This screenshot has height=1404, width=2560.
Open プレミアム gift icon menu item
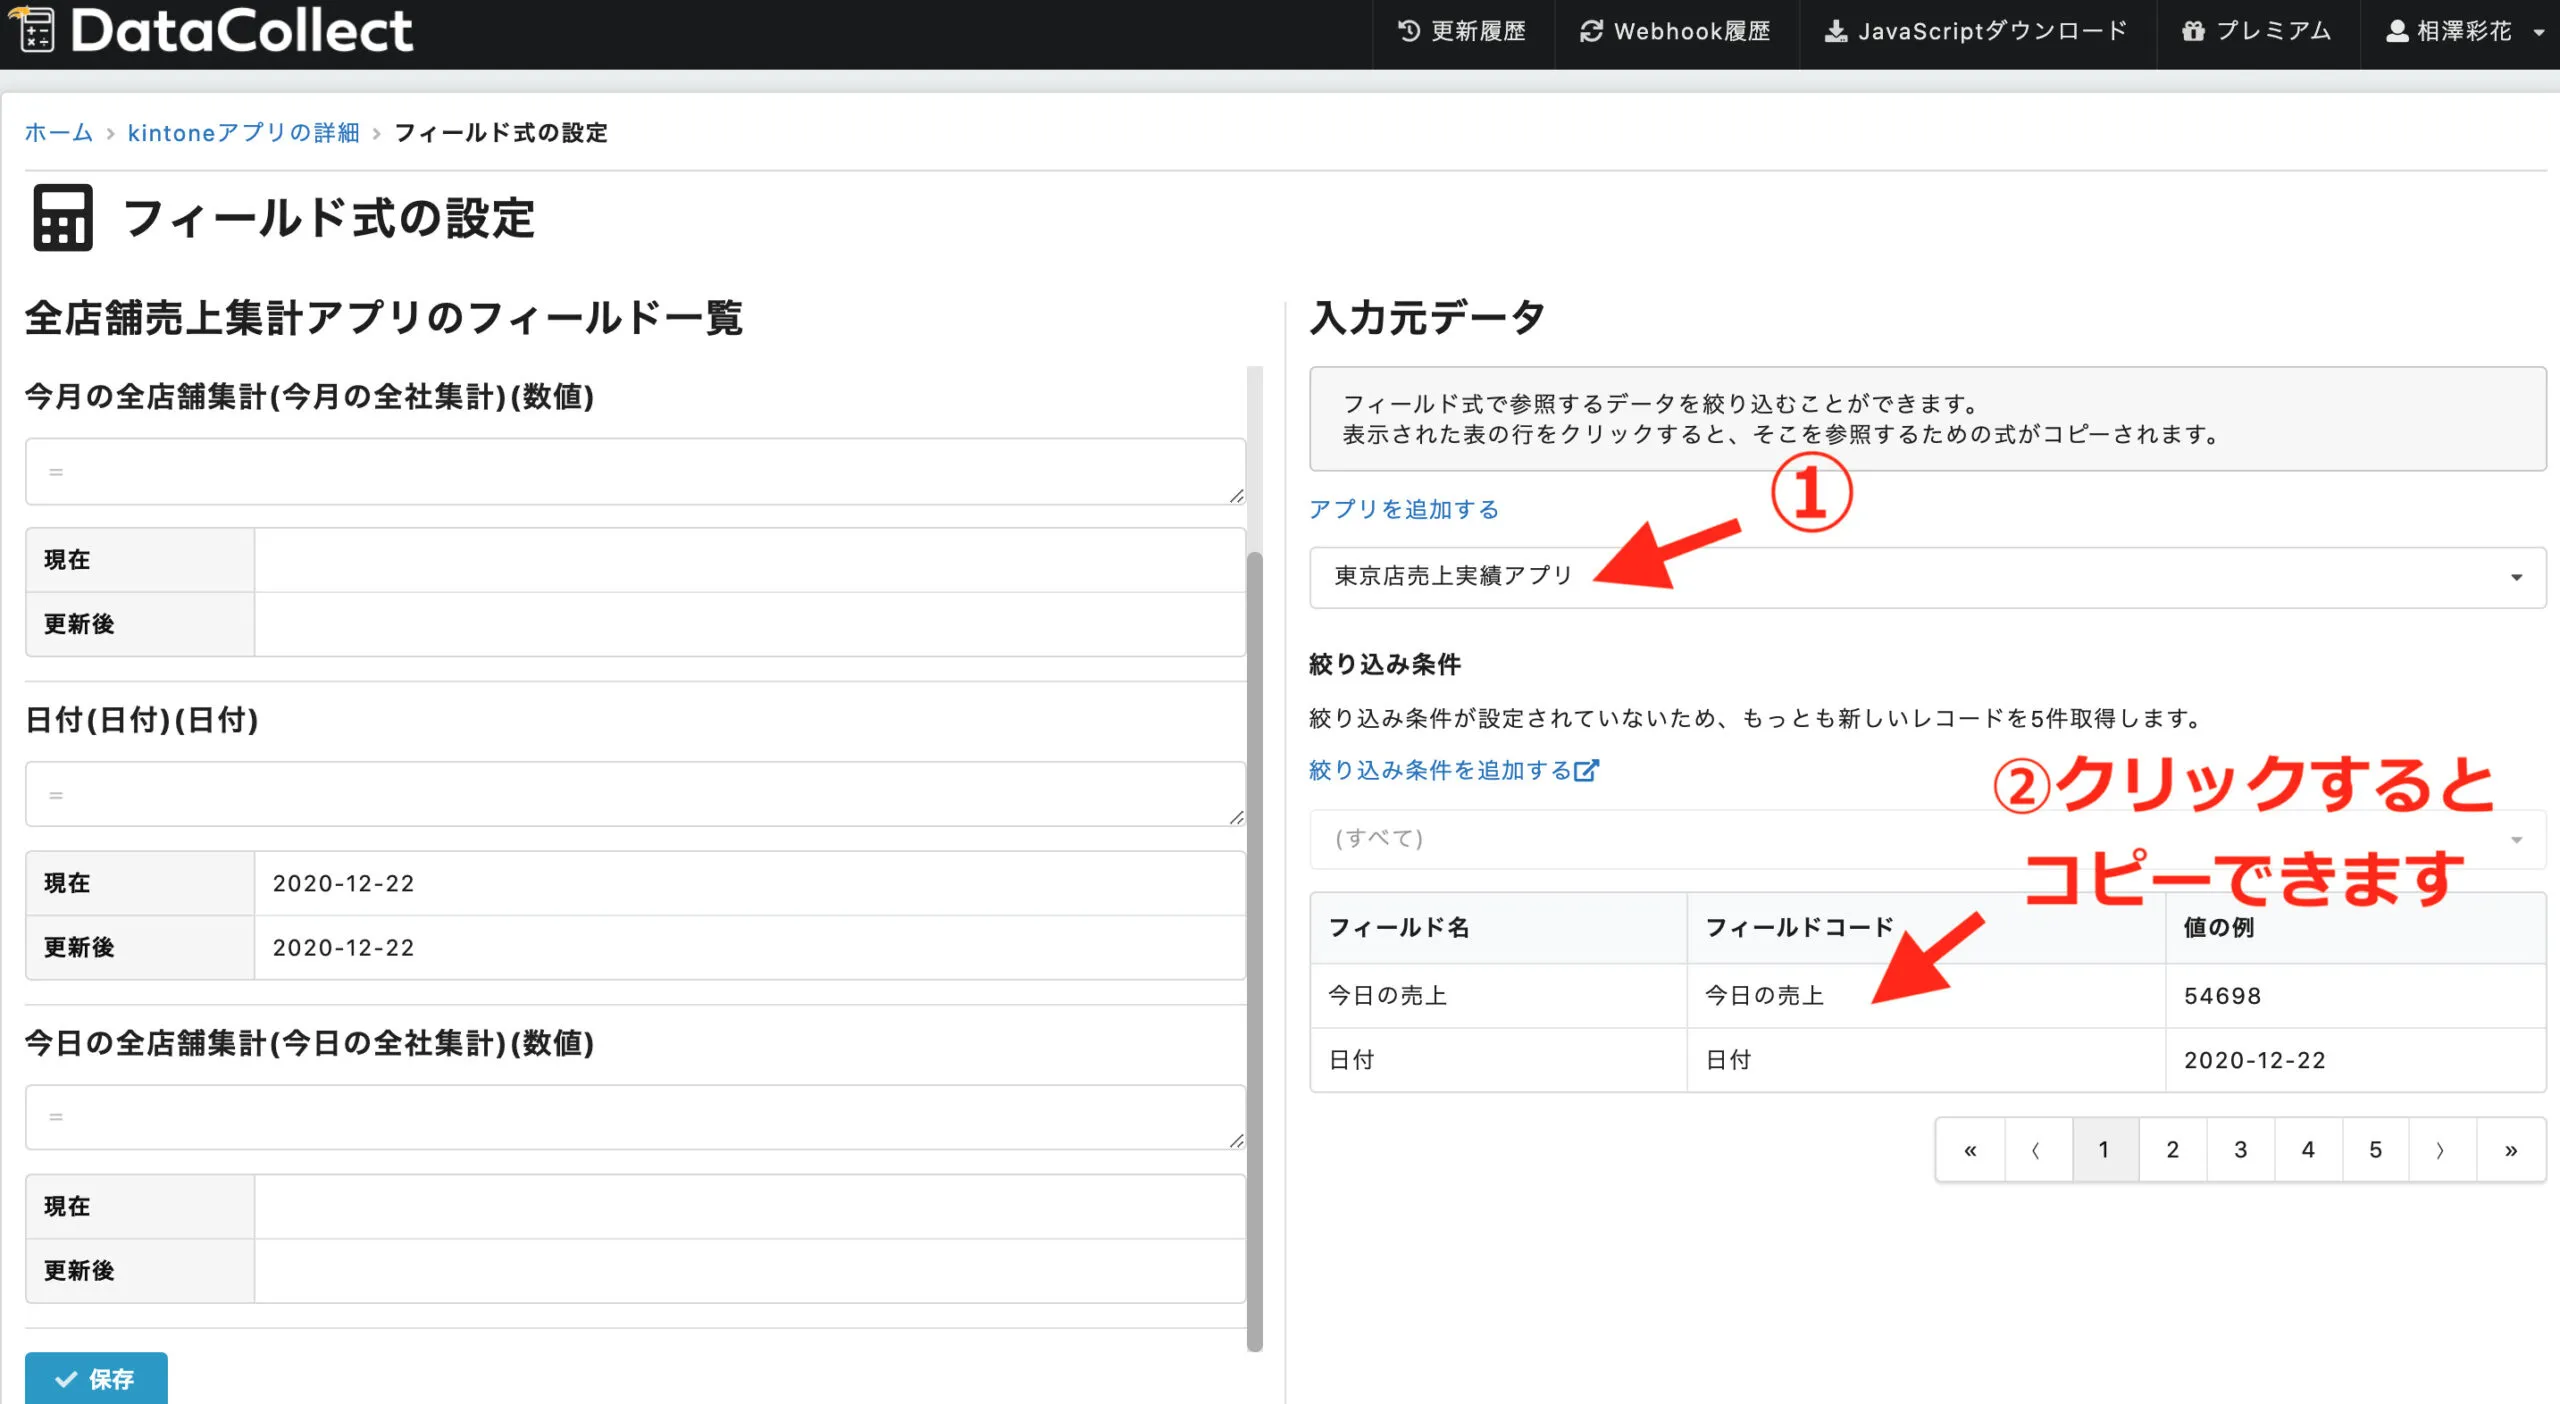2193,31
